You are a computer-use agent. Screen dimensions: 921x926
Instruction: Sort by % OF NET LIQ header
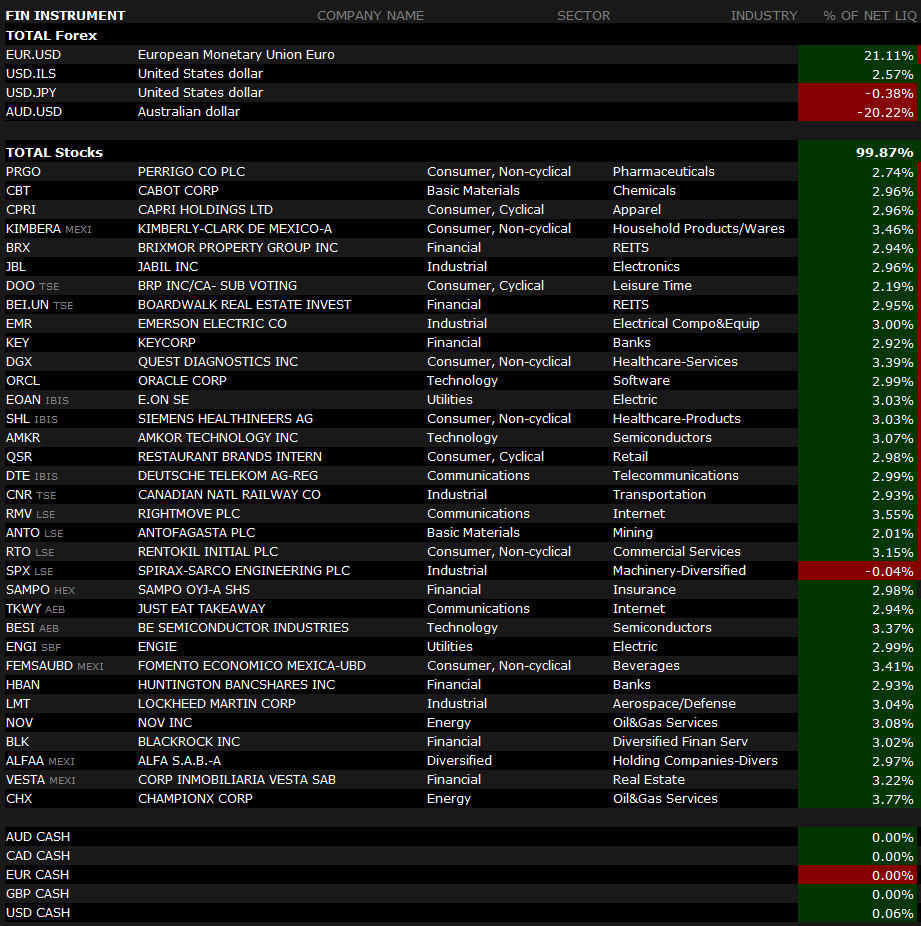pos(870,15)
